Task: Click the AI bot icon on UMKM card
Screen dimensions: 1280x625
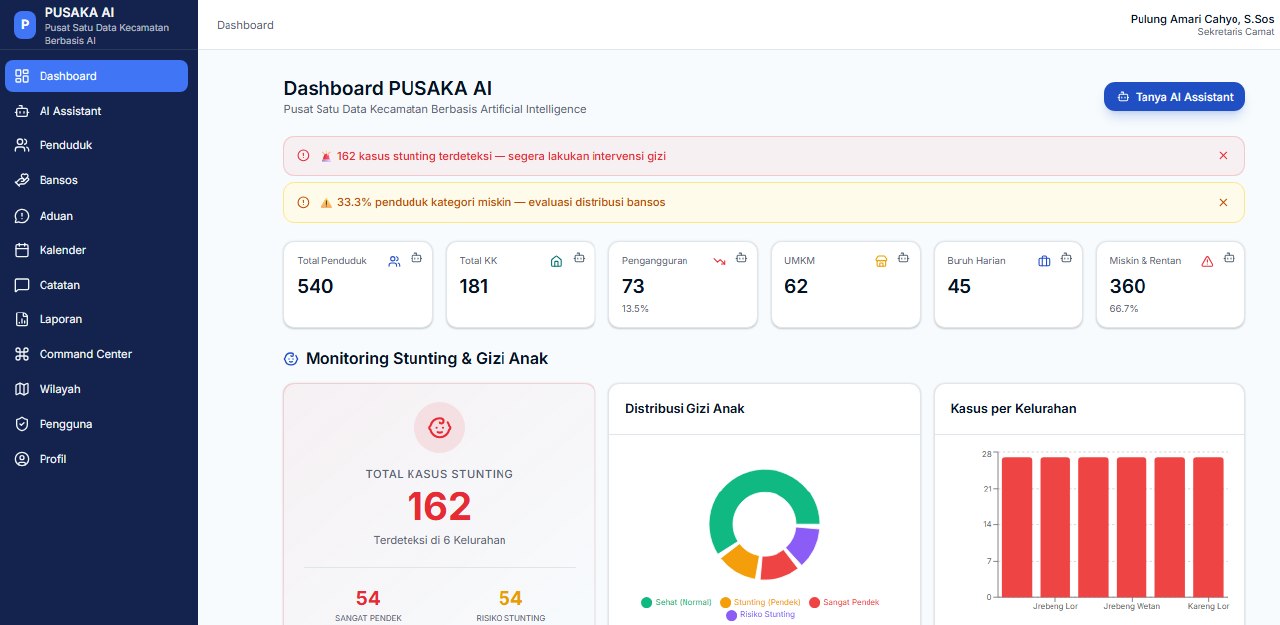Action: coord(904,258)
